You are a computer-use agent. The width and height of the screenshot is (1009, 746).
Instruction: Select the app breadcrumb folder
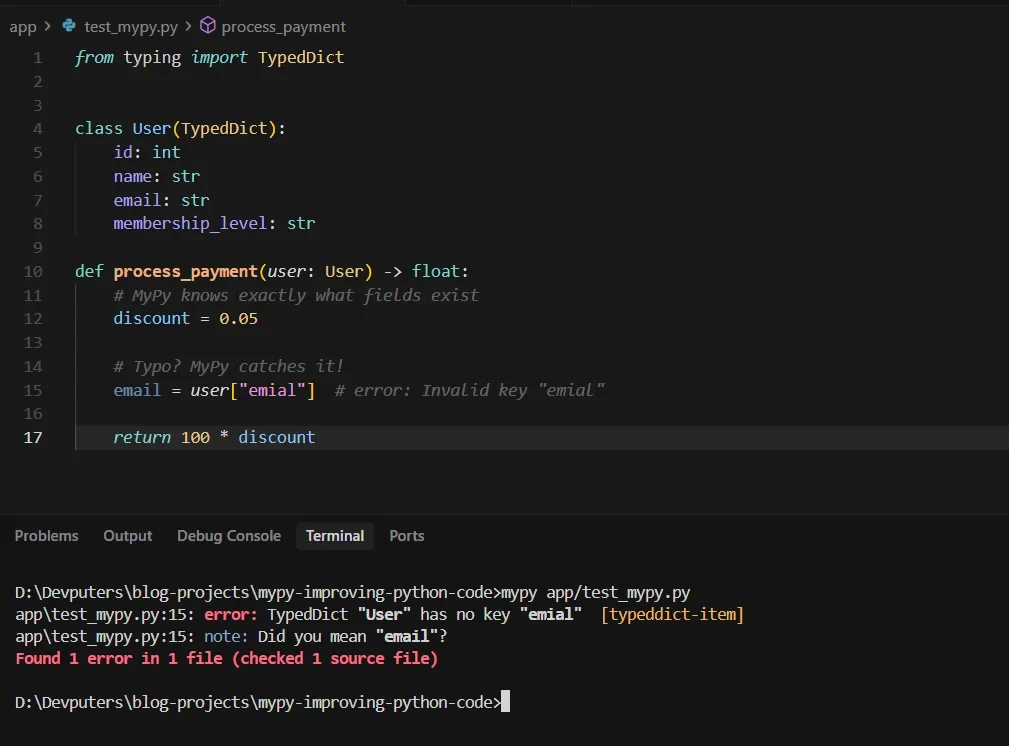point(23,27)
